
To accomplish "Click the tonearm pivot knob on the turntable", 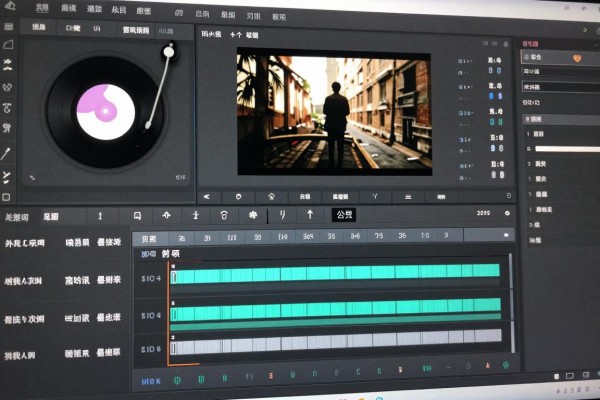I will pos(169,51).
